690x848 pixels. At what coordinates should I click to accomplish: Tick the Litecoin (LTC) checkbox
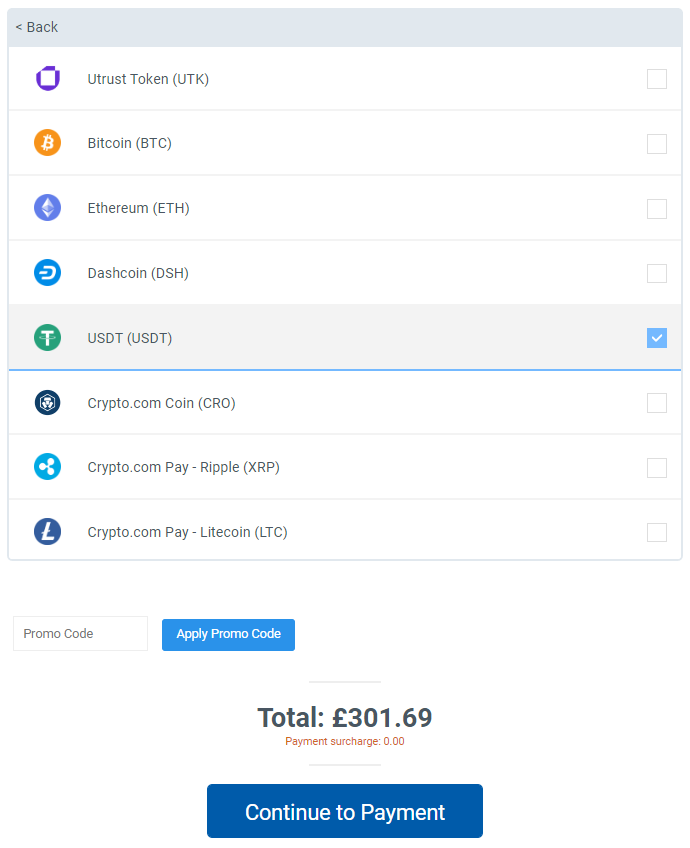[656, 532]
